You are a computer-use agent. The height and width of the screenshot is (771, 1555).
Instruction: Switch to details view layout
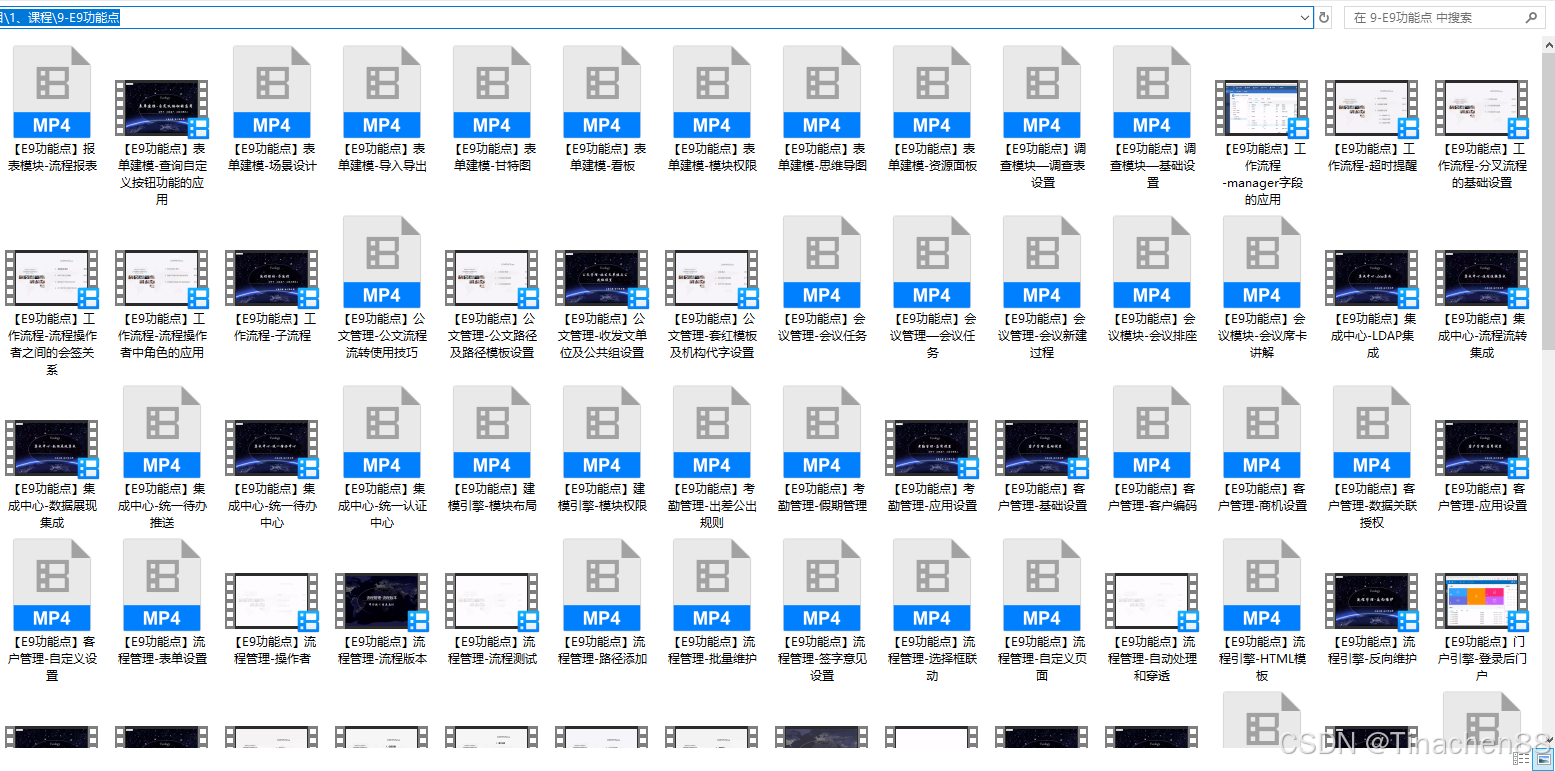(x=1519, y=760)
